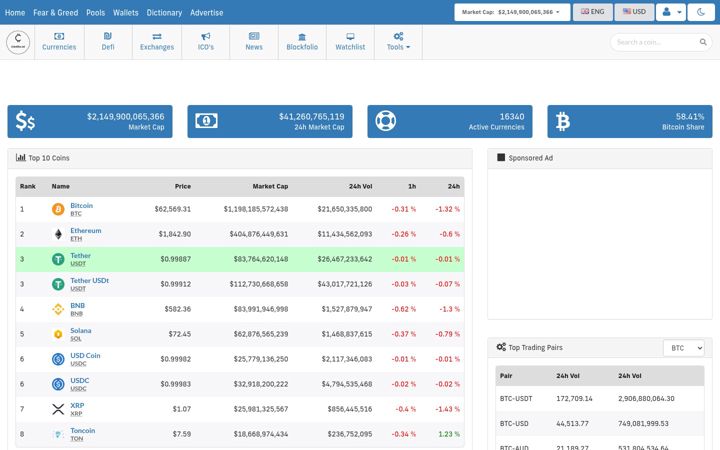Click the 1h column header
The width and height of the screenshot is (720, 450).
412,186
